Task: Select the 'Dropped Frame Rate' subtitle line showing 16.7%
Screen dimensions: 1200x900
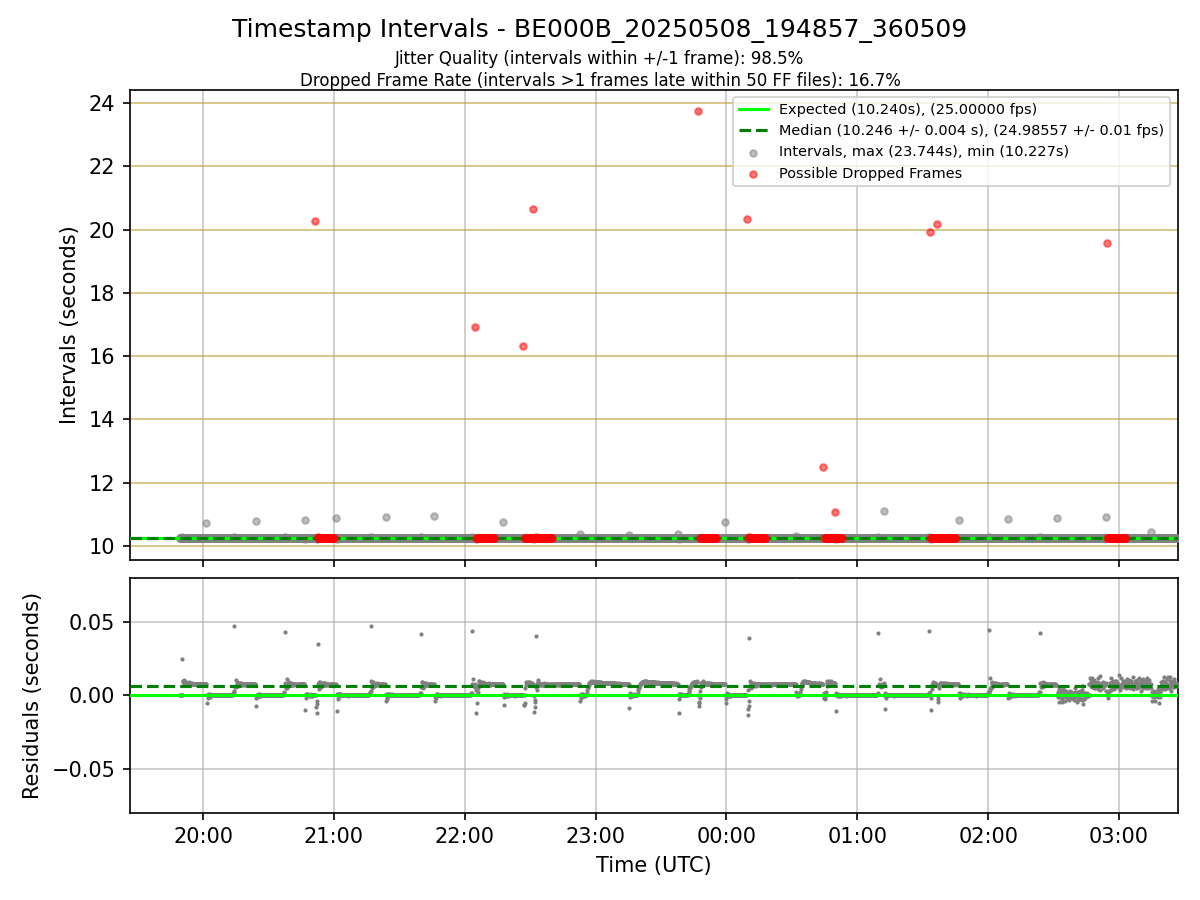Action: click(599, 80)
